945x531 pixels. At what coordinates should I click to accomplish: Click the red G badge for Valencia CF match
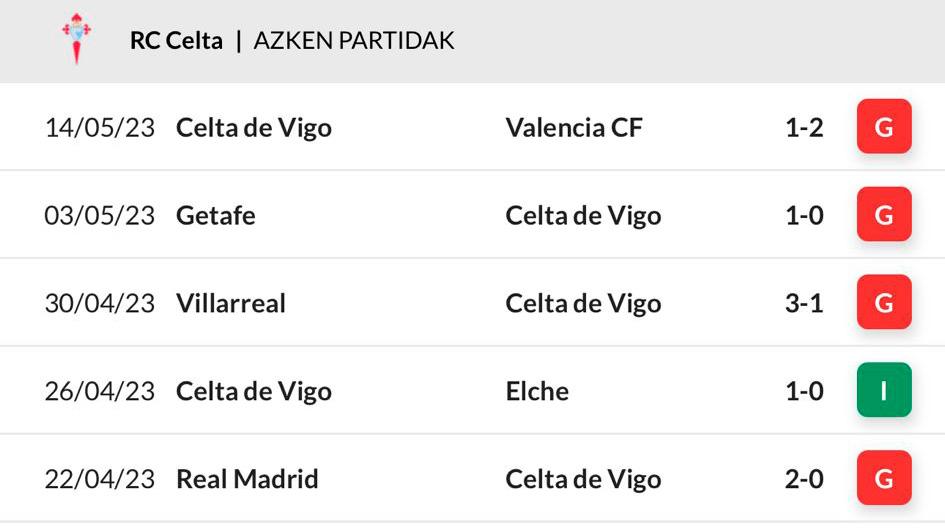[884, 127]
